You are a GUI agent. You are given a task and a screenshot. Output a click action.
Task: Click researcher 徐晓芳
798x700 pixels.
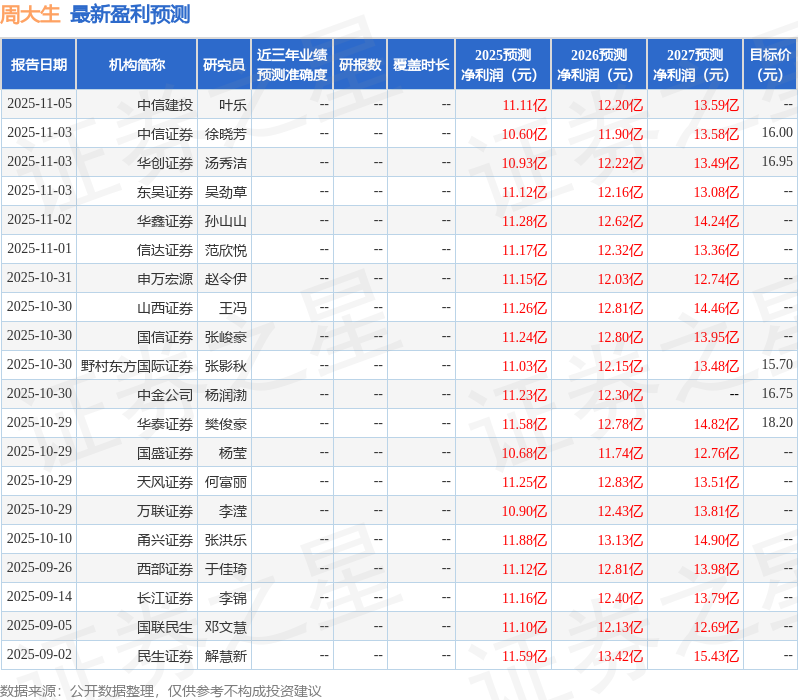click(x=225, y=134)
